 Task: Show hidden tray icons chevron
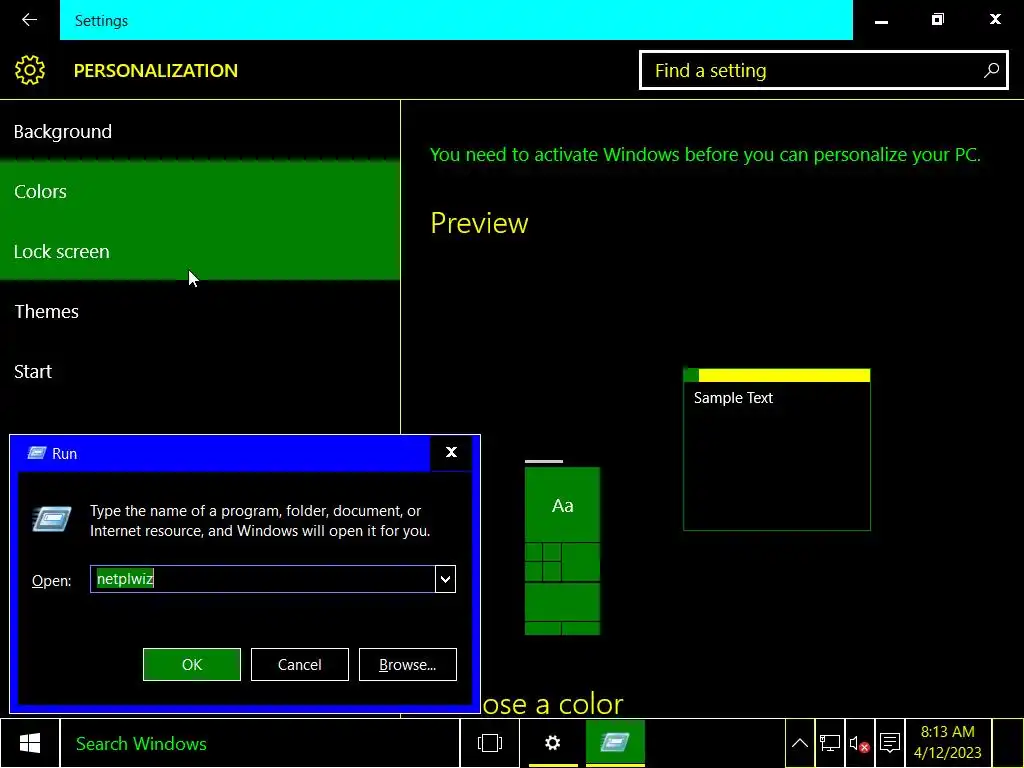800,743
